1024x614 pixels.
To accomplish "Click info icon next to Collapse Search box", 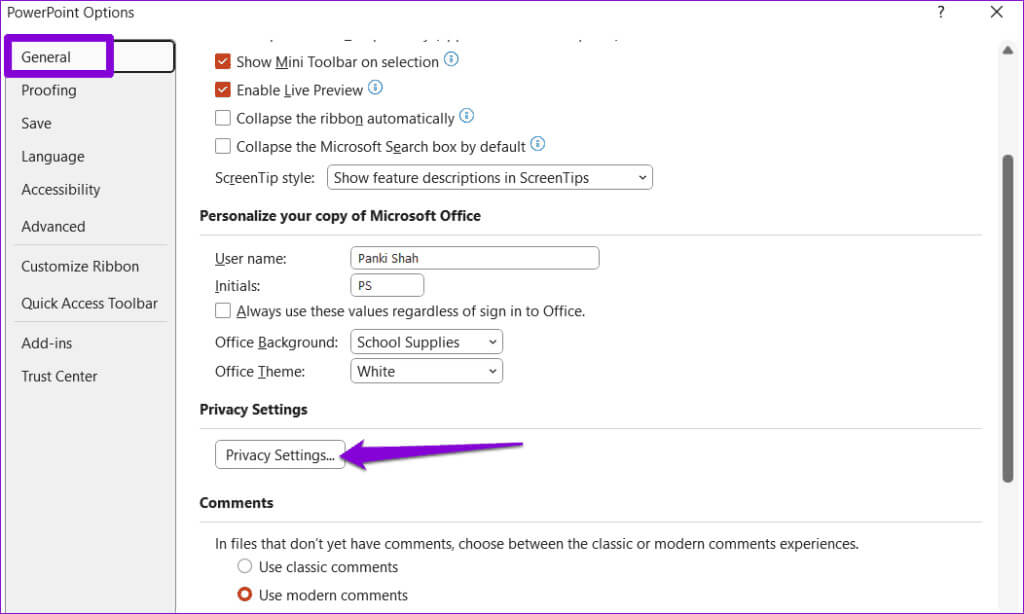I will pos(538,145).
